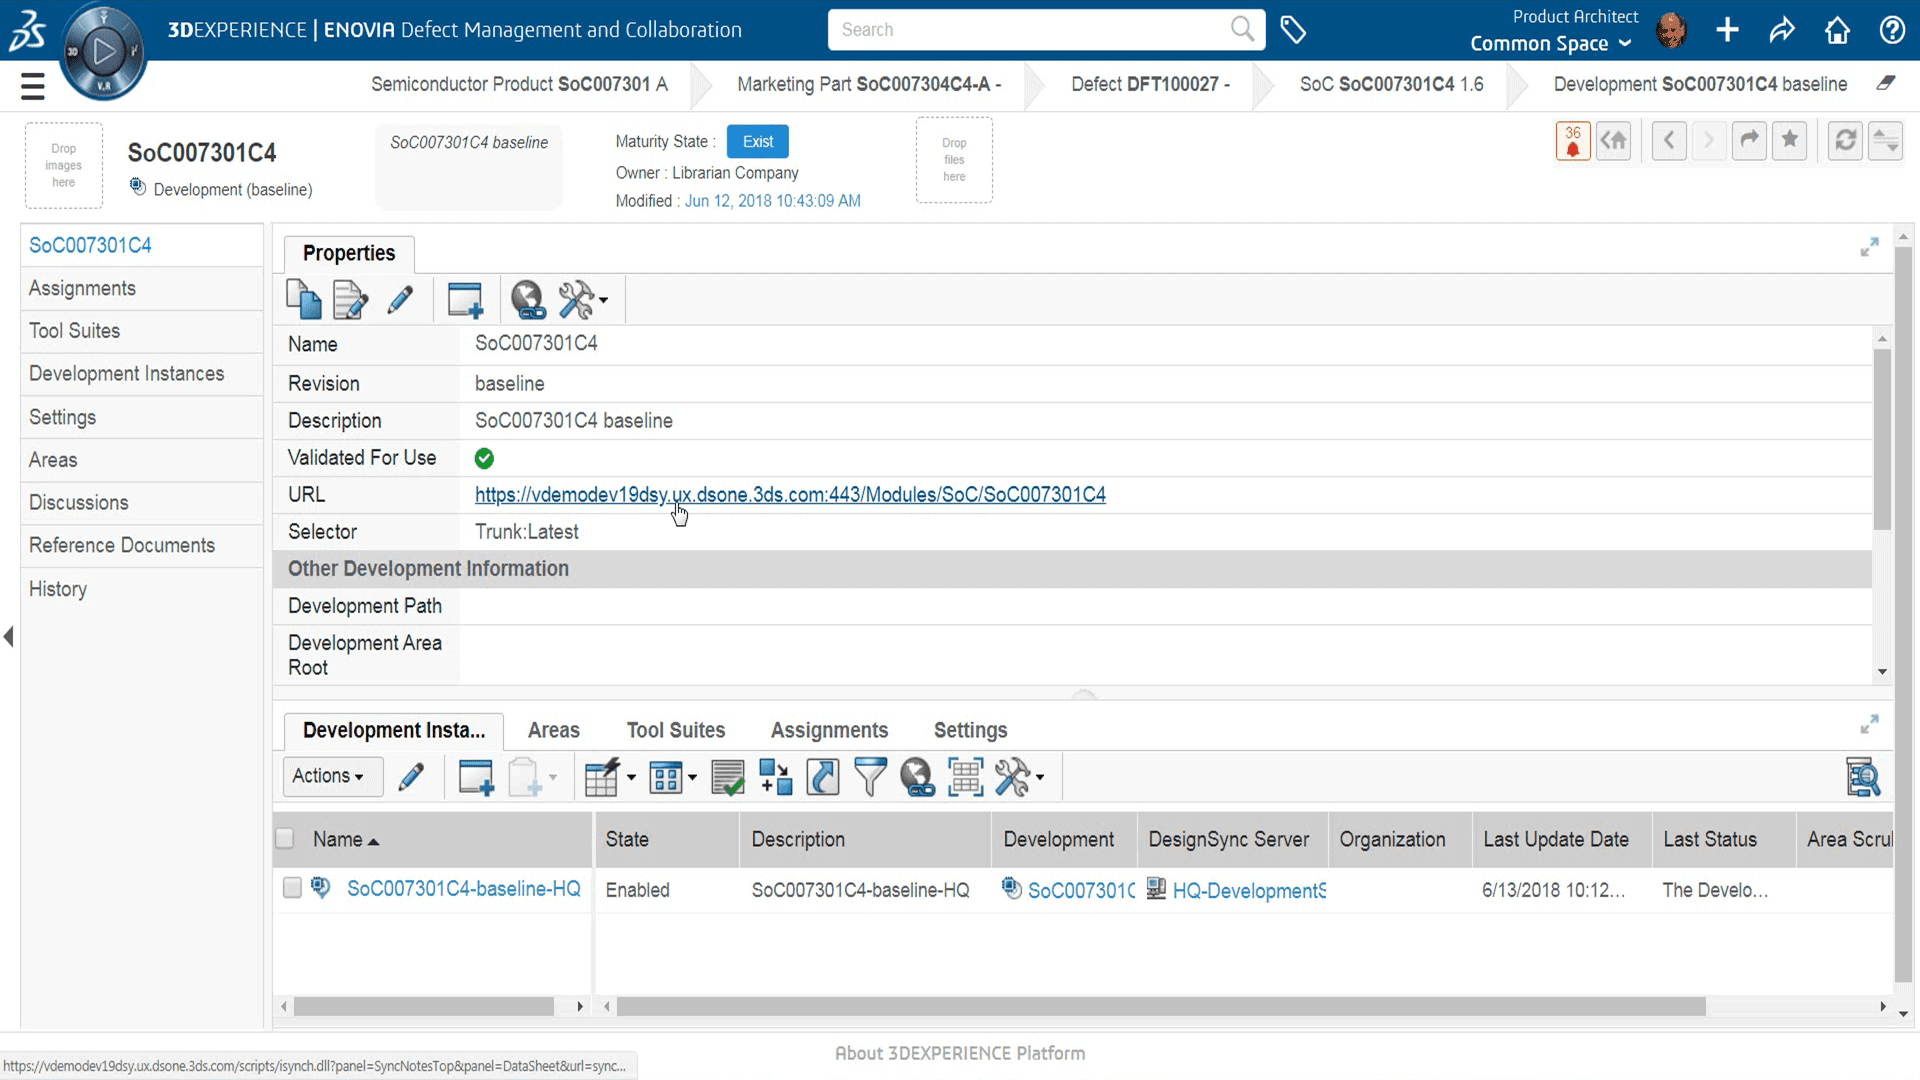The height and width of the screenshot is (1080, 1920).
Task: Open Development Instances in left sidebar
Action: [x=142, y=373]
